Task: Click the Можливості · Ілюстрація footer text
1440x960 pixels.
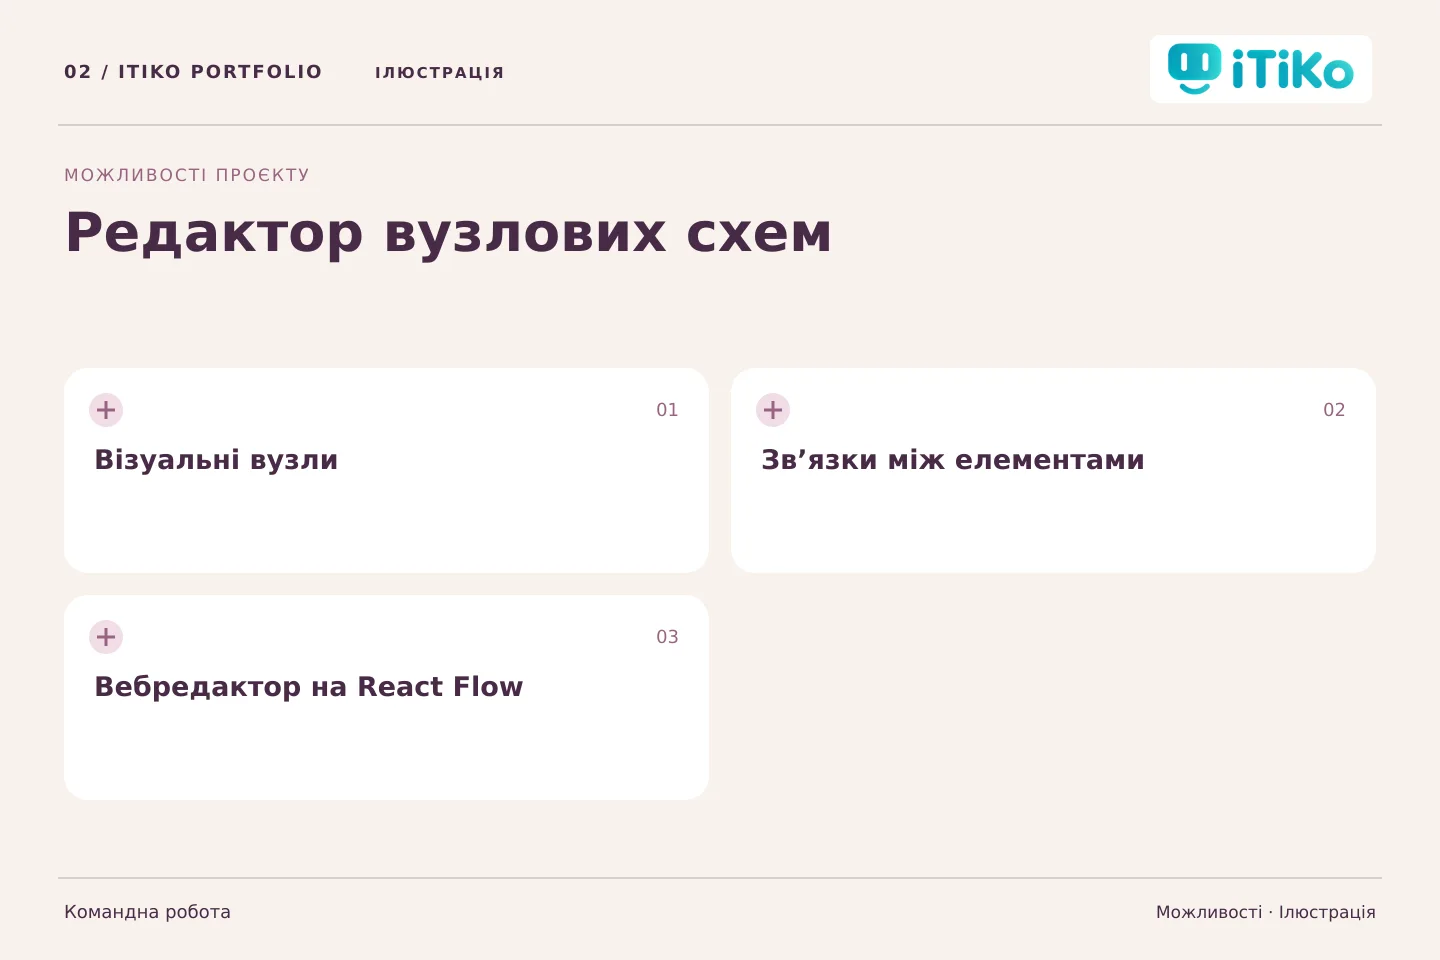Action: click(x=1266, y=912)
